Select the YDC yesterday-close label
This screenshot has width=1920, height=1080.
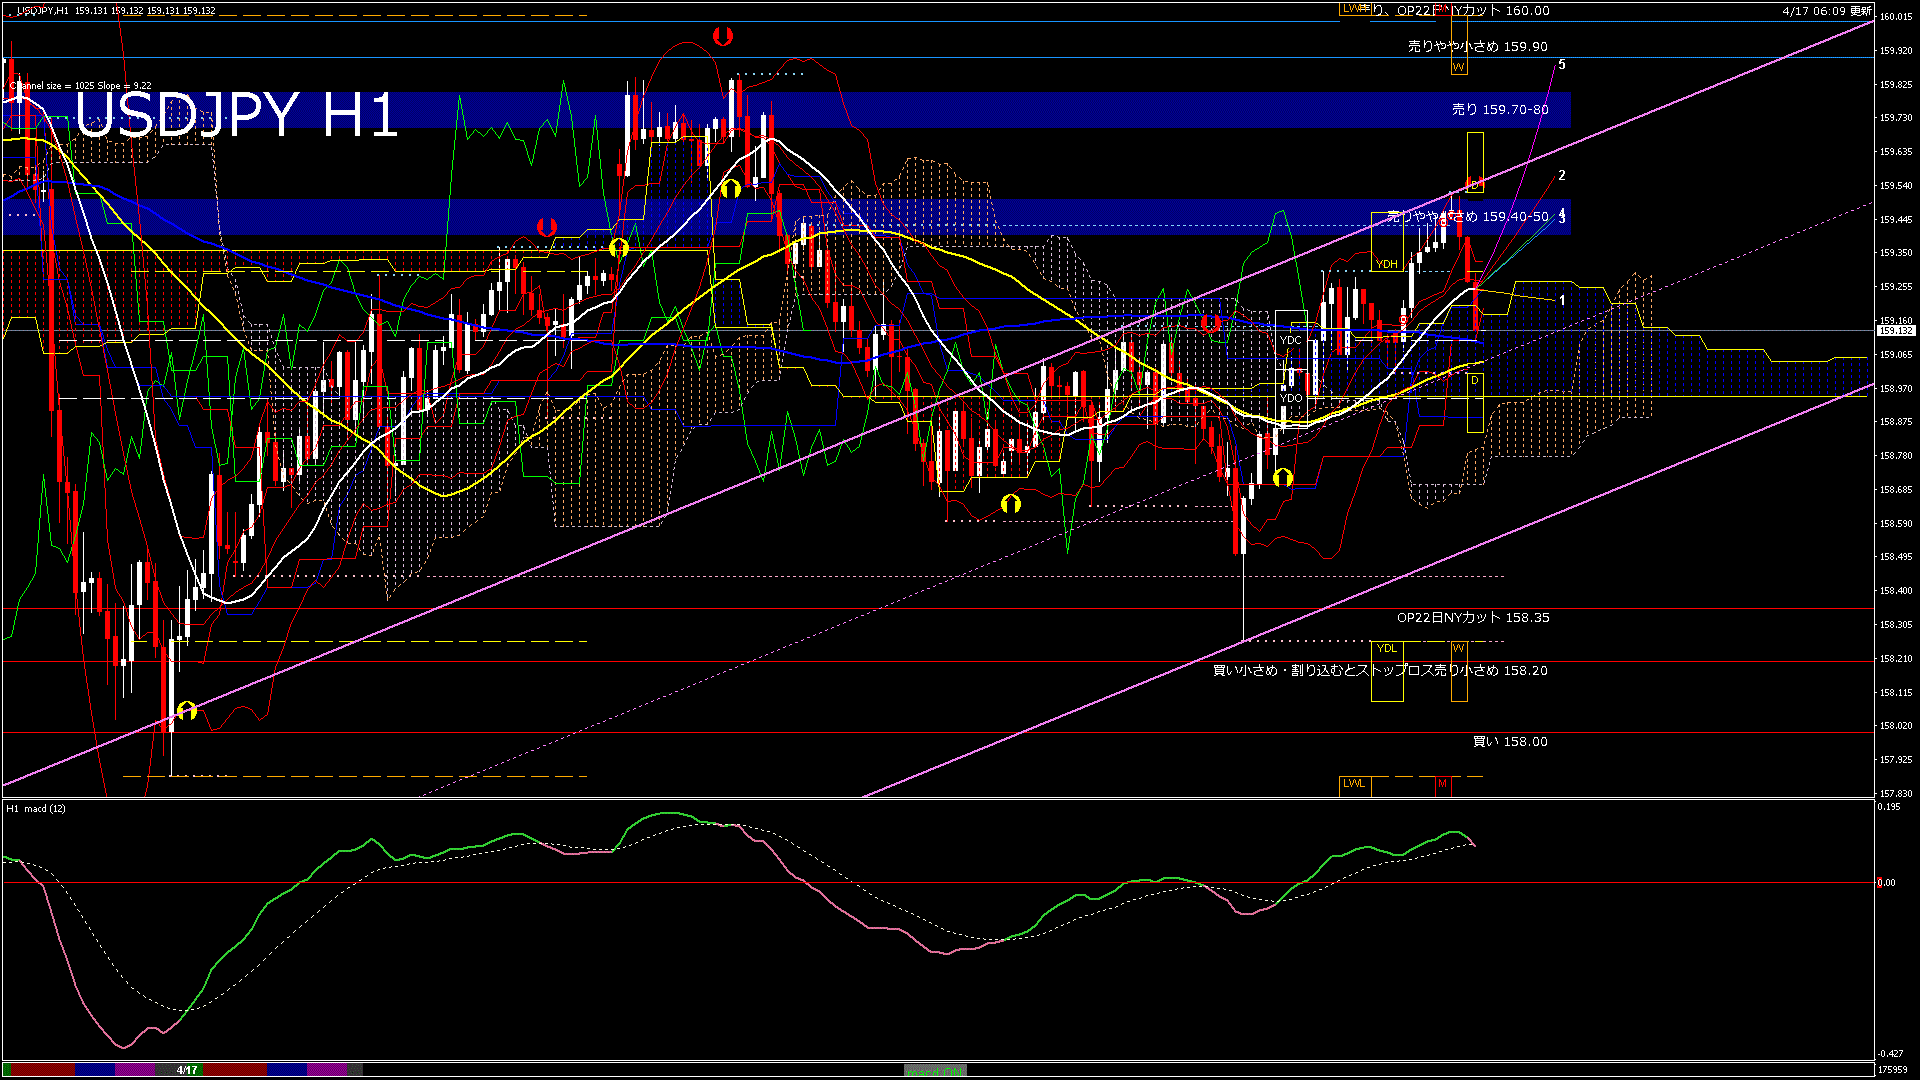[1291, 340]
